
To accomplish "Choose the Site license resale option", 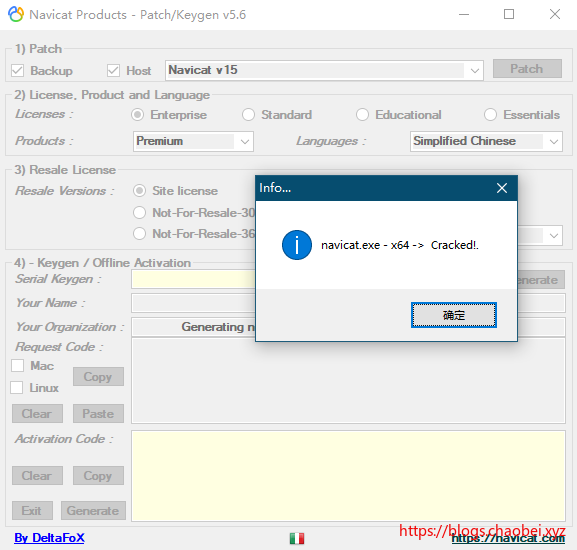I will pyautogui.click(x=139, y=191).
